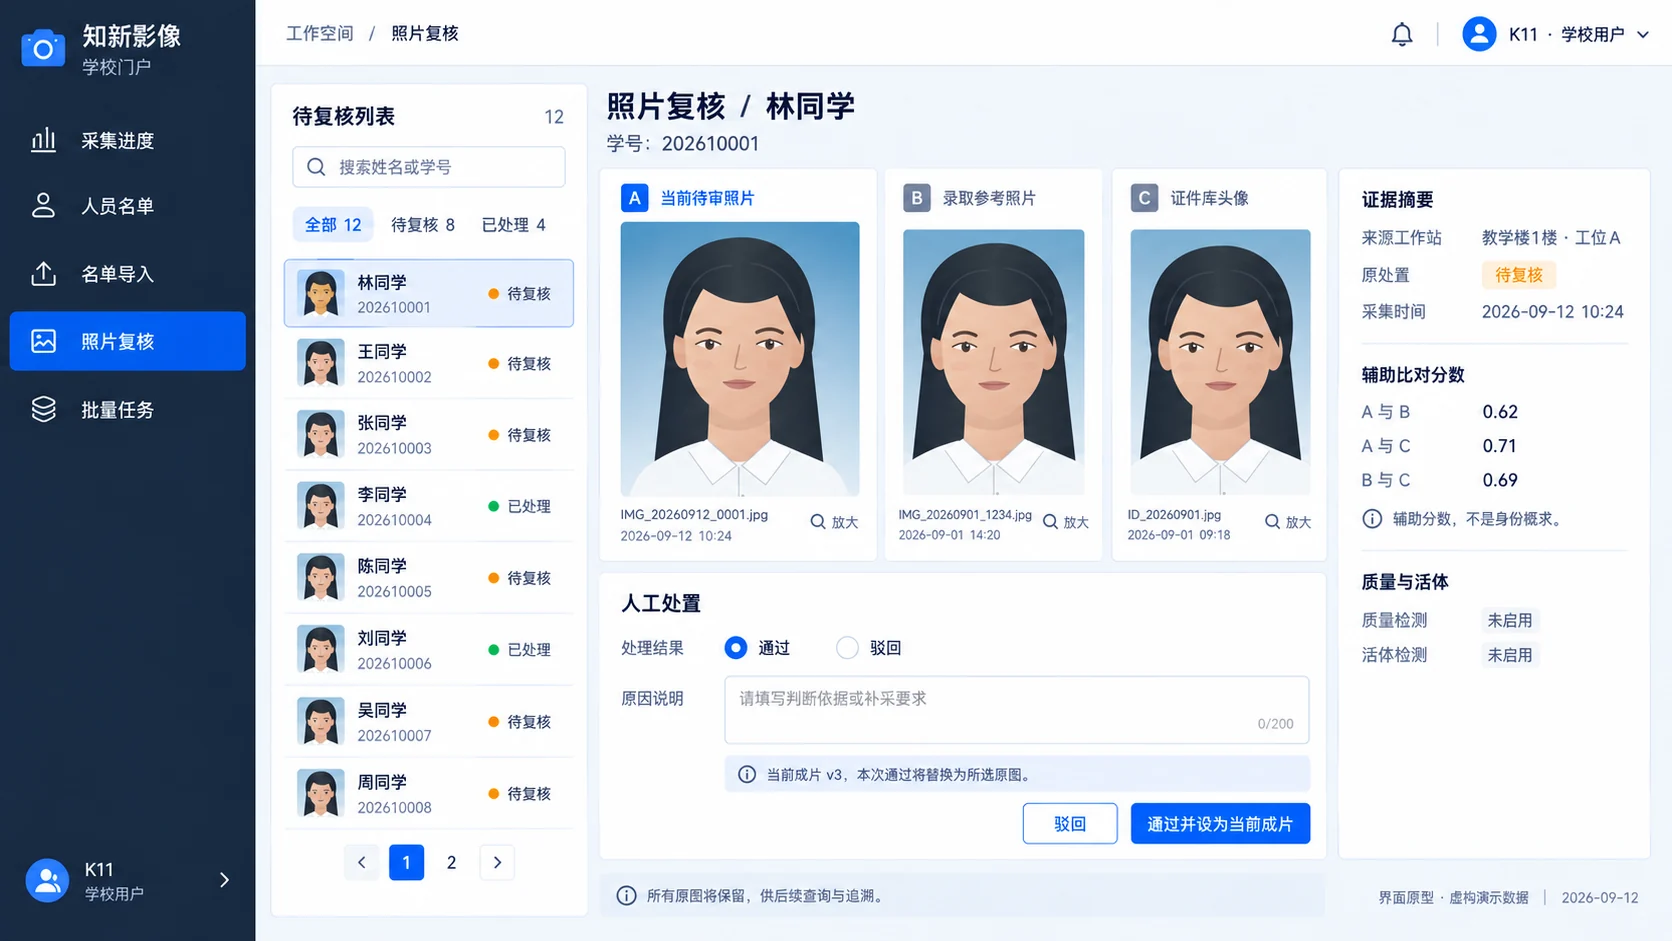Select 王同学 202610002 in the list
This screenshot has width=1672, height=941.
pos(429,364)
